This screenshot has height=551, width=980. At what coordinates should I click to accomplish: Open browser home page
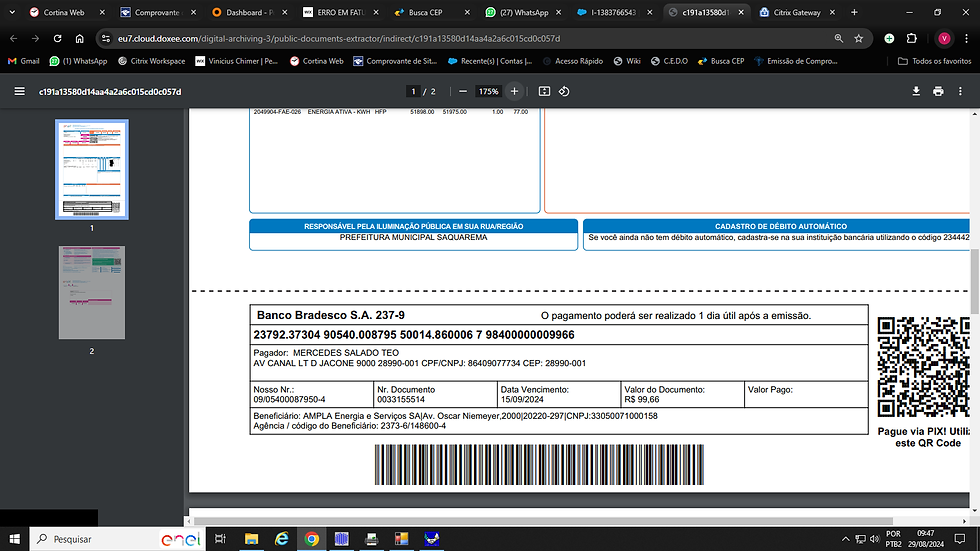(x=79, y=39)
